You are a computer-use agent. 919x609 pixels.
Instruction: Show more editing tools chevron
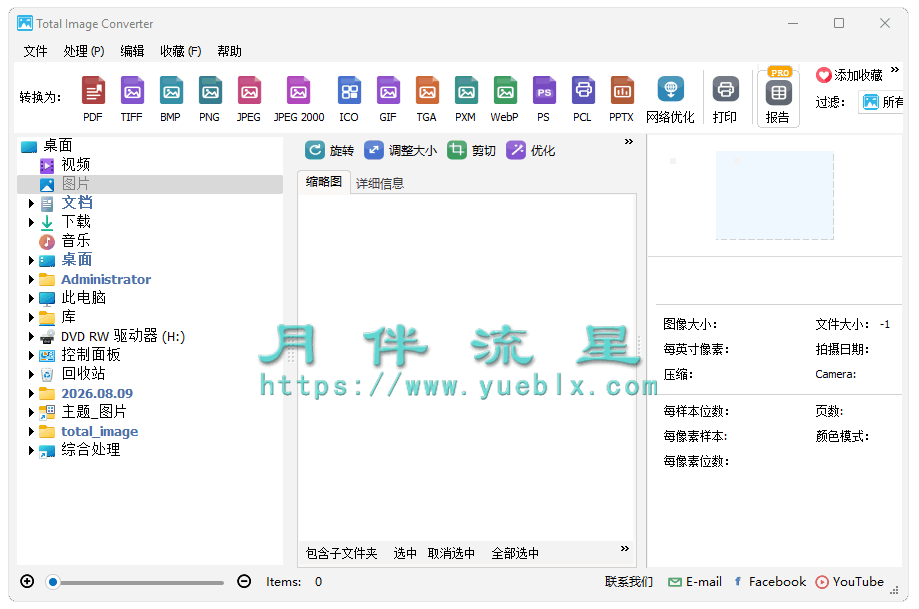(x=629, y=141)
